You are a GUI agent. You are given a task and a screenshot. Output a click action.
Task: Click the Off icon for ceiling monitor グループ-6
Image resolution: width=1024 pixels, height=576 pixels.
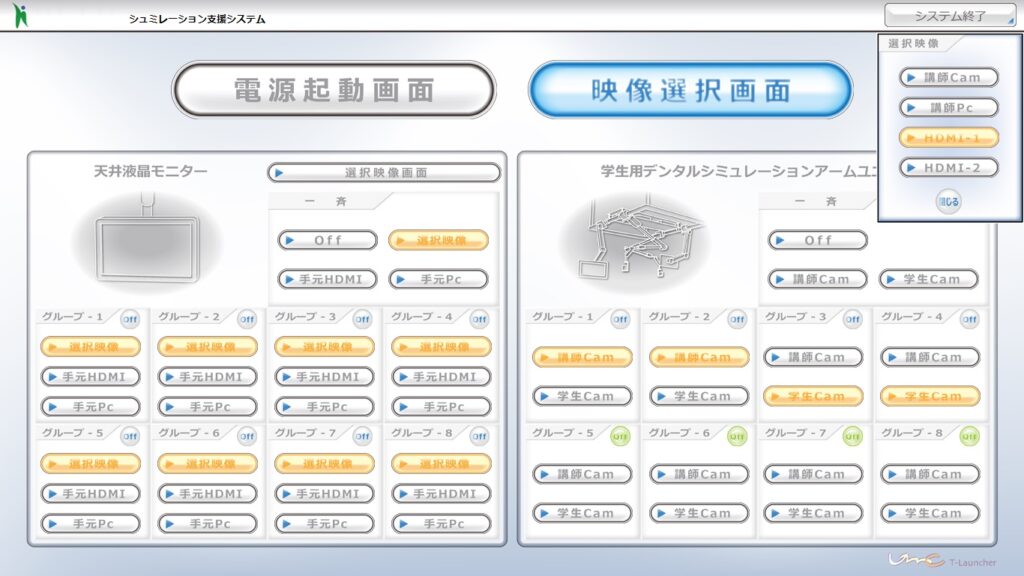[x=246, y=436]
